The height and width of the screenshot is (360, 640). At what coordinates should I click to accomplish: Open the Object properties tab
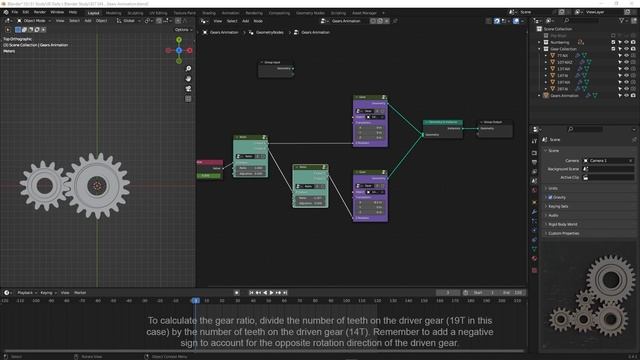(x=534, y=202)
